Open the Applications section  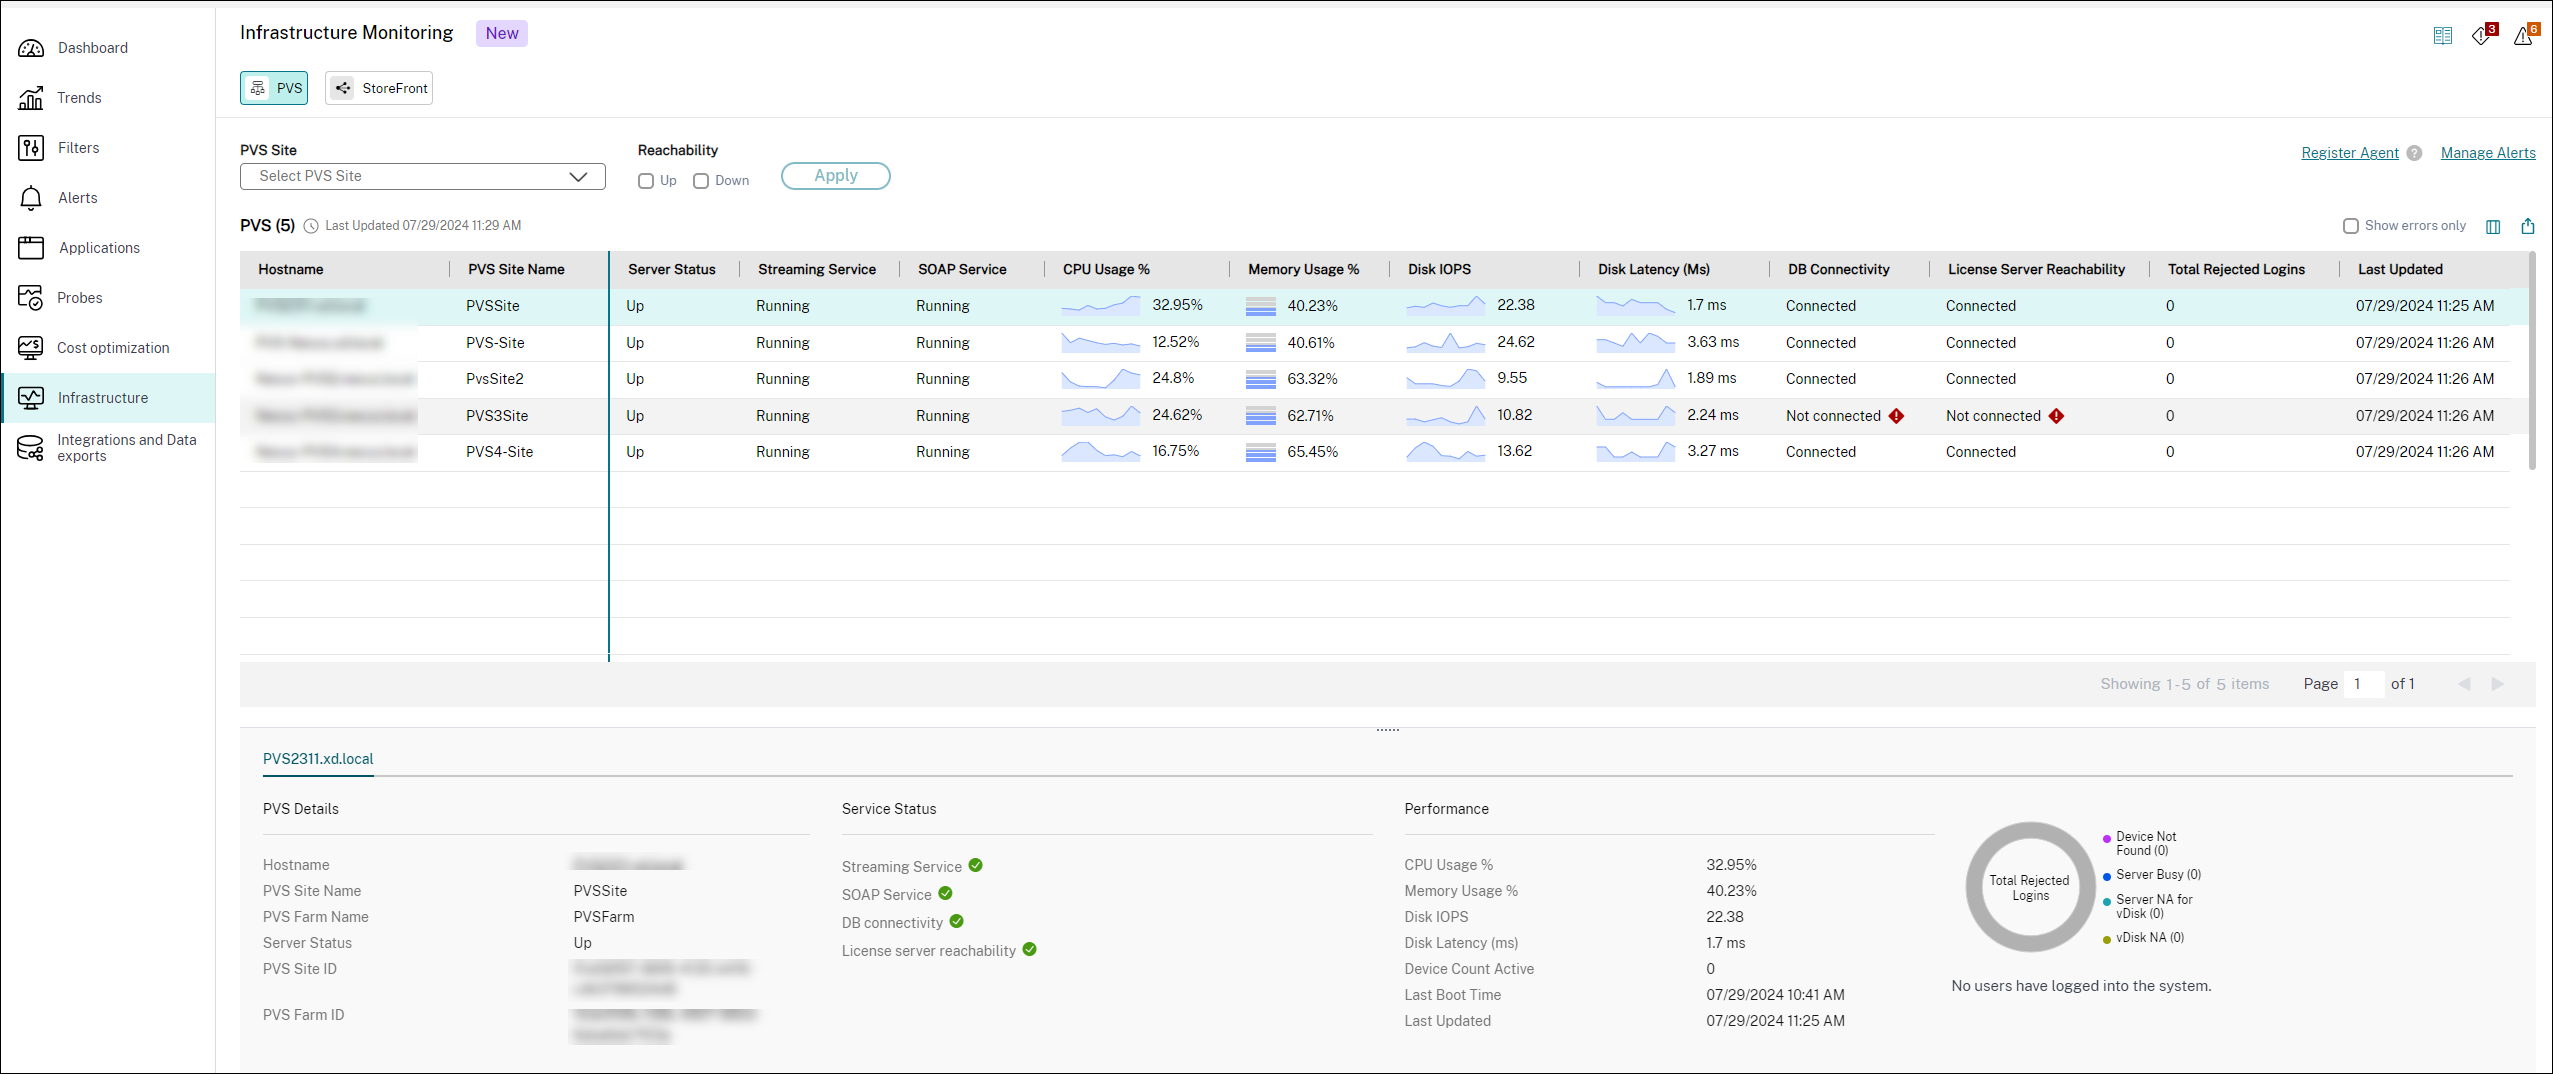[98, 247]
